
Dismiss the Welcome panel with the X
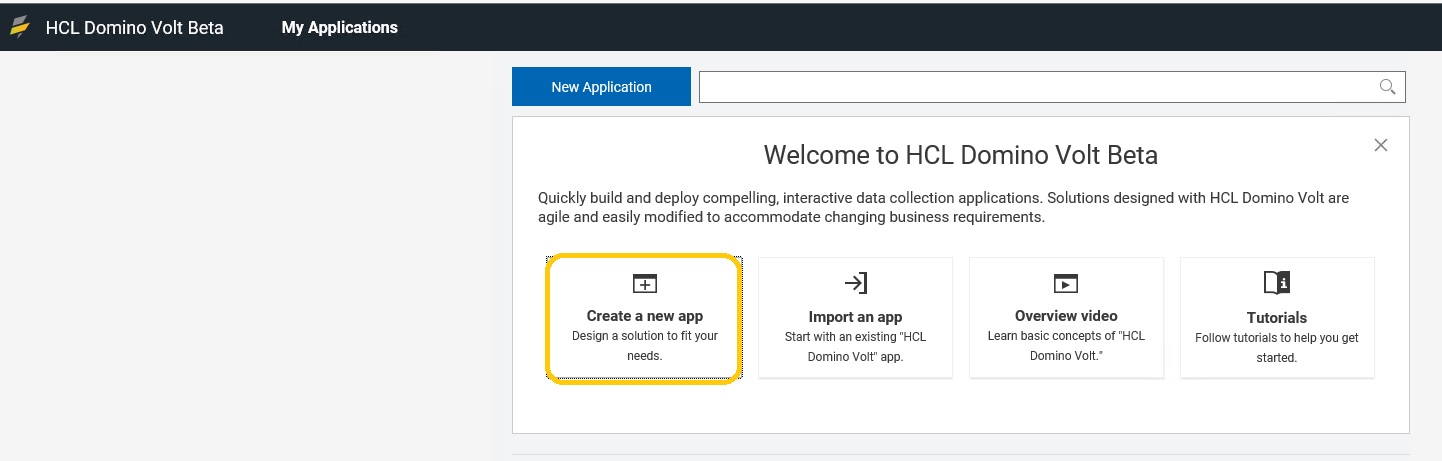tap(1381, 145)
